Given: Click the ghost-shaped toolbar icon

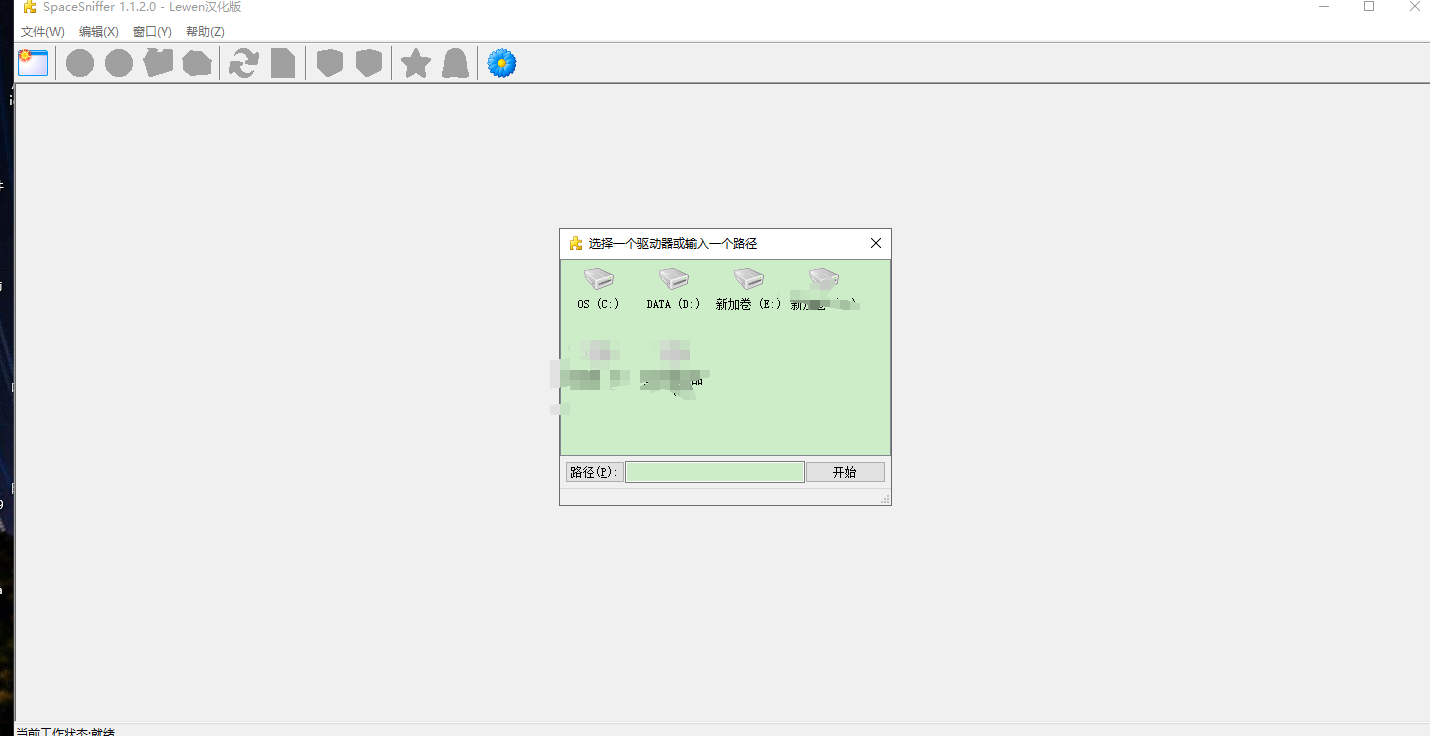Looking at the screenshot, I should [455, 64].
